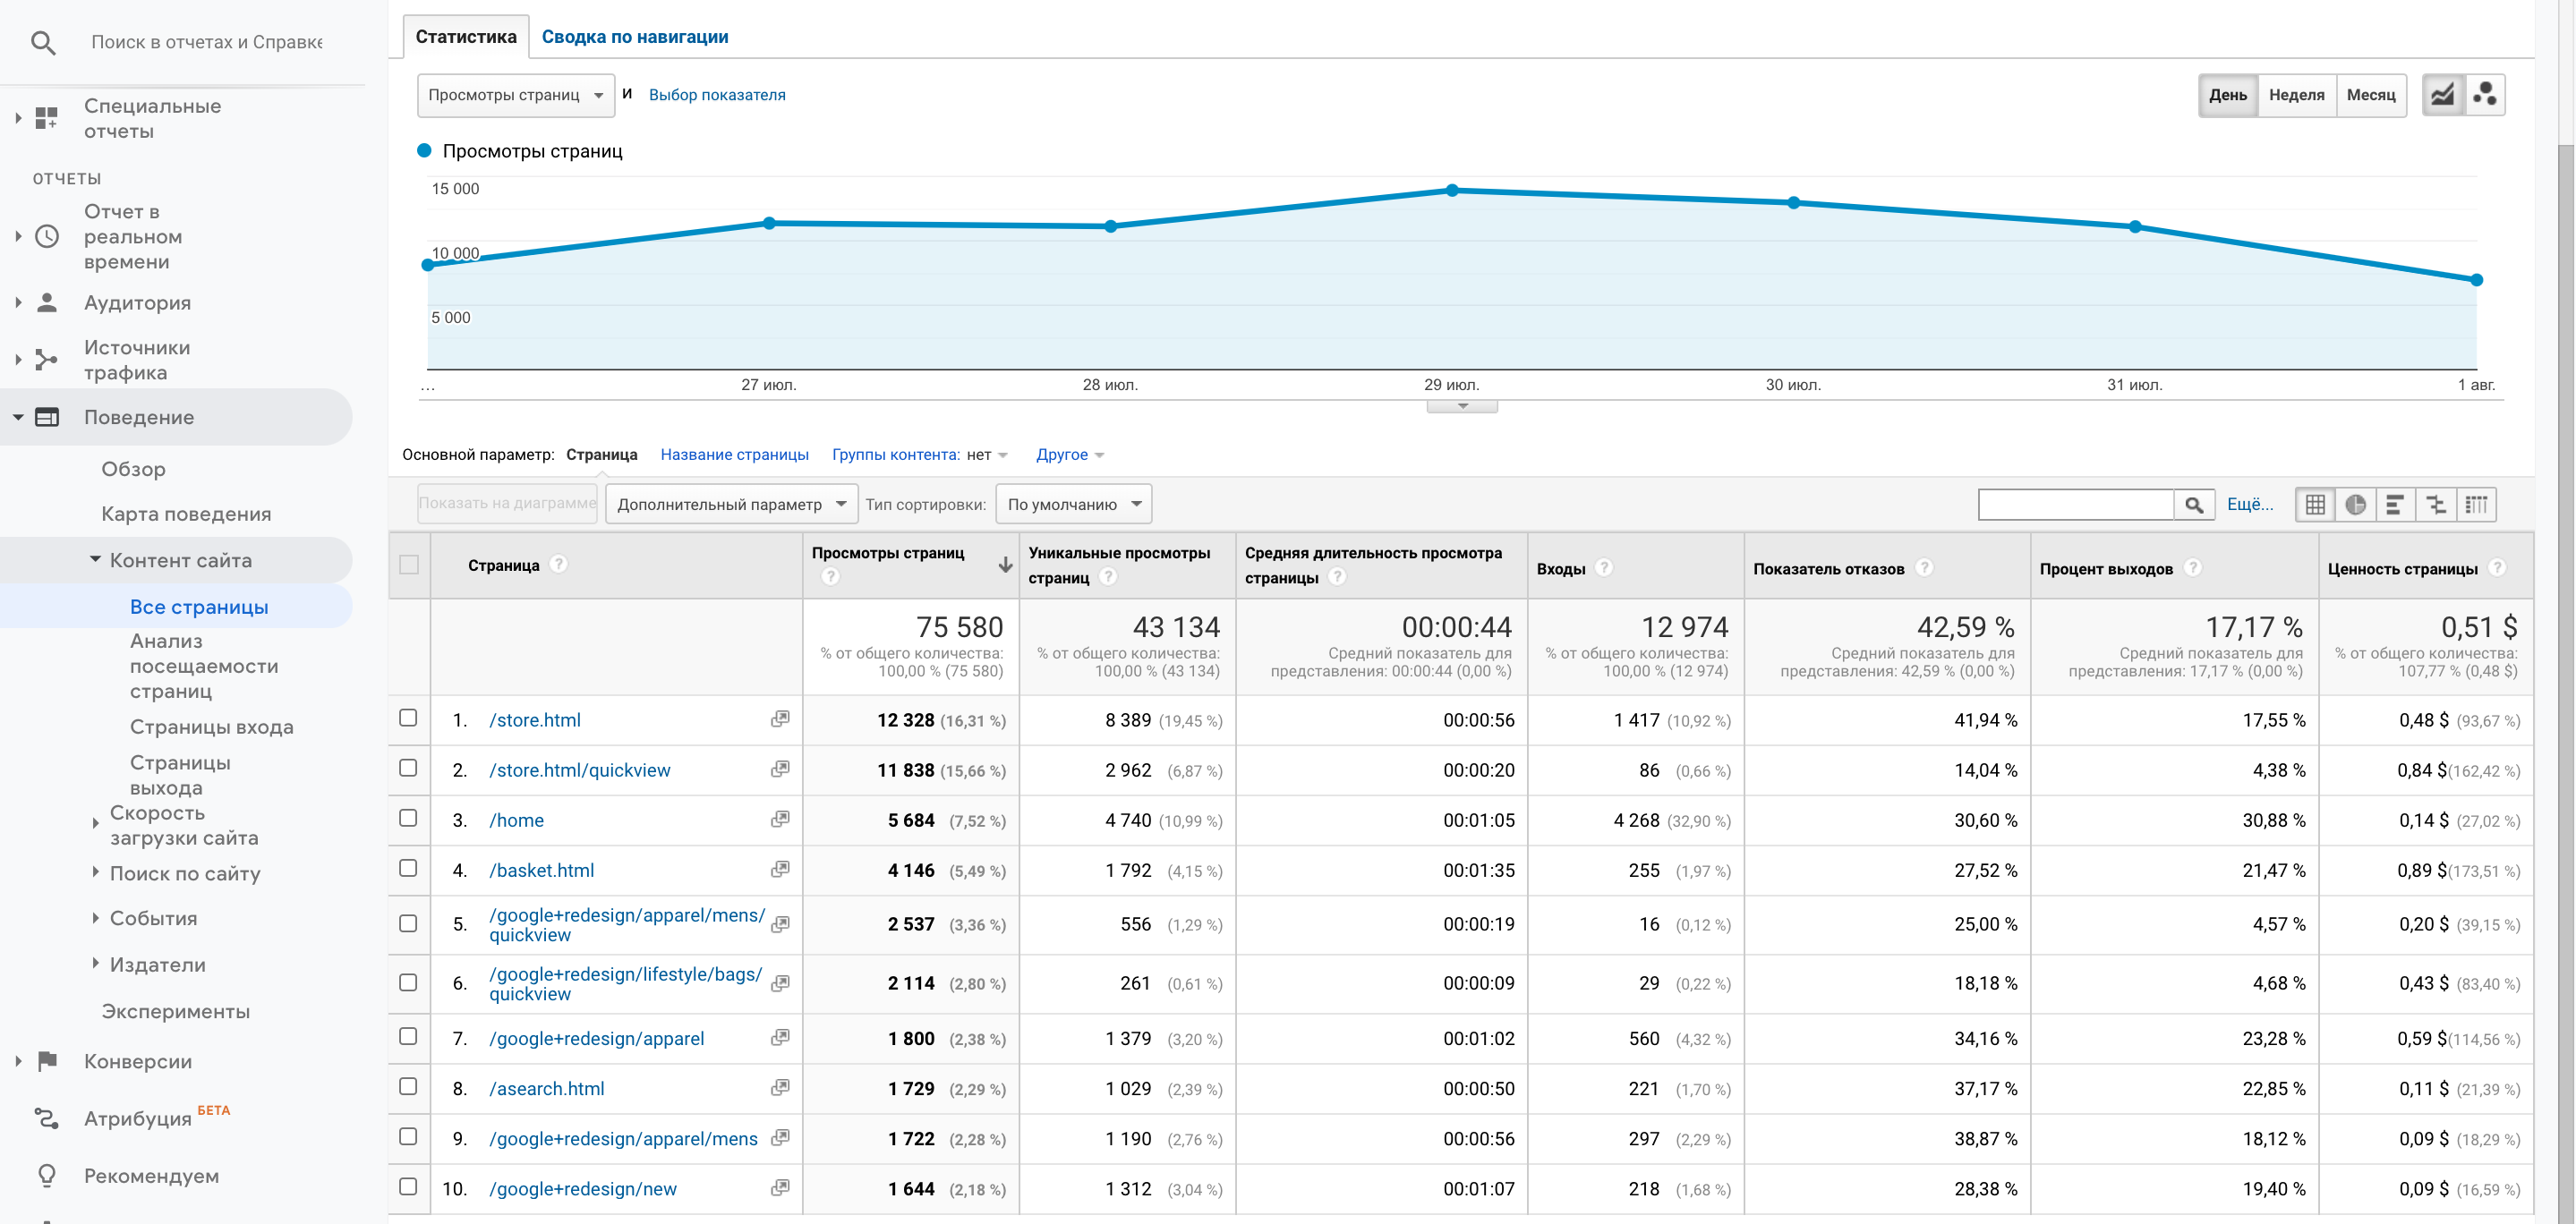
Task: Click the Attribution icon
Action: pyautogui.click(x=46, y=1118)
